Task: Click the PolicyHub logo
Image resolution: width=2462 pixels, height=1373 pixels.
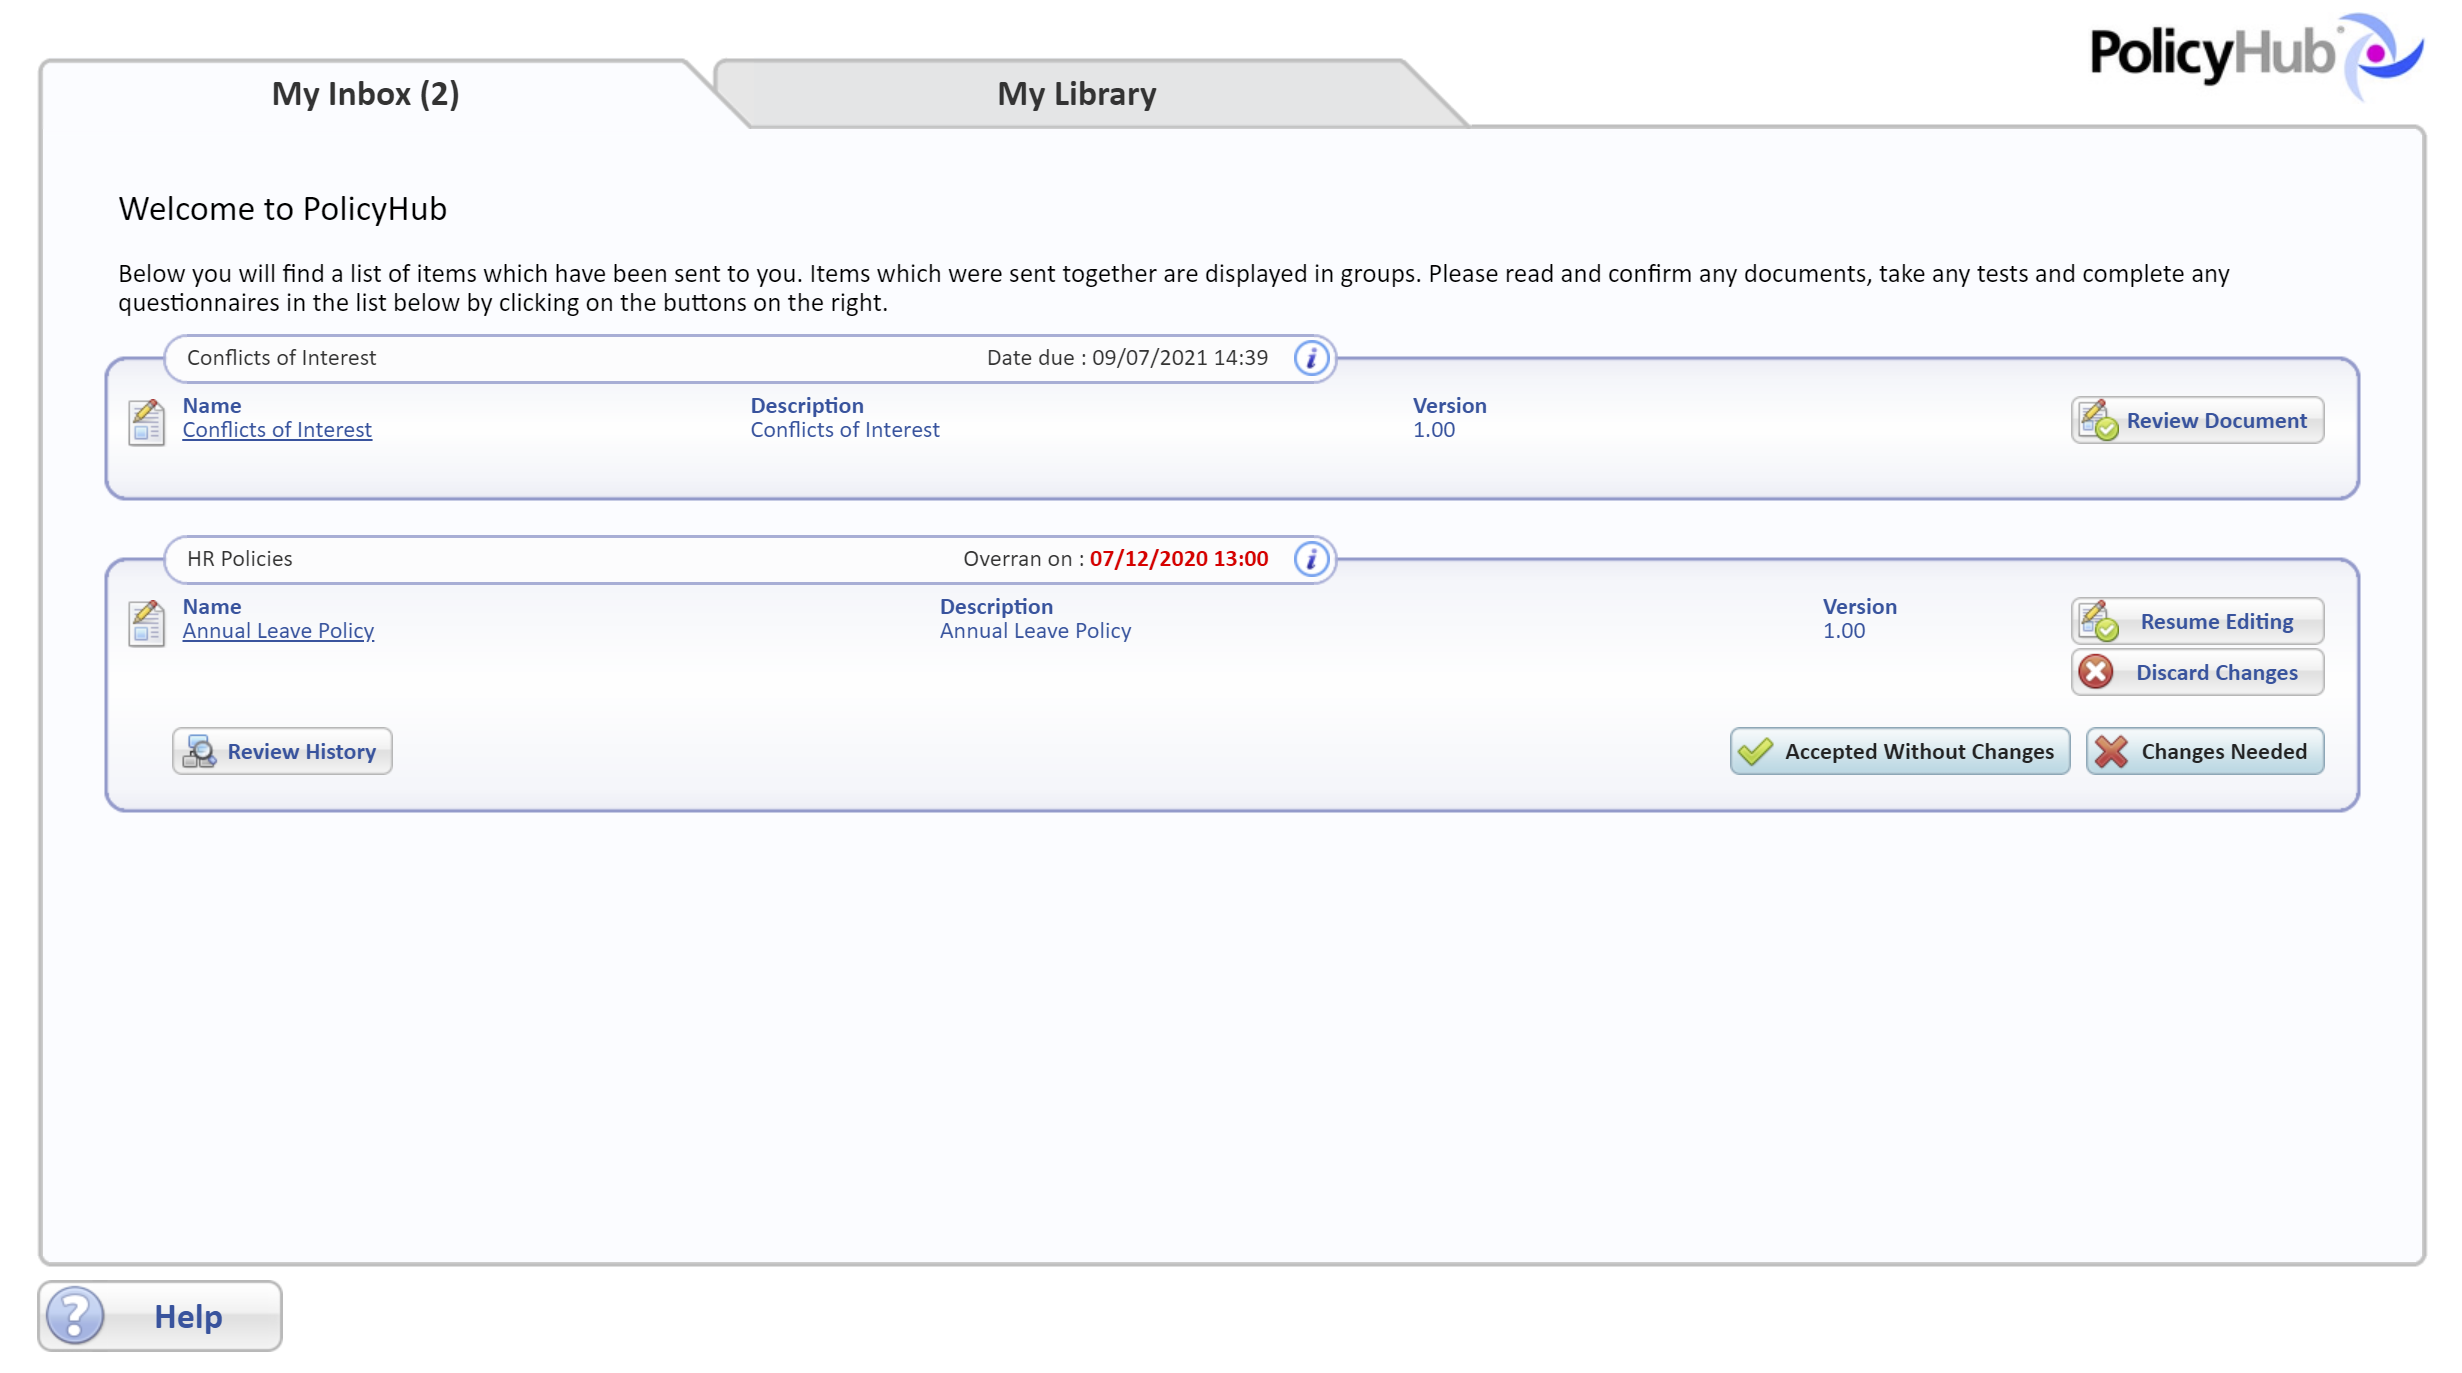Action: 2253,54
